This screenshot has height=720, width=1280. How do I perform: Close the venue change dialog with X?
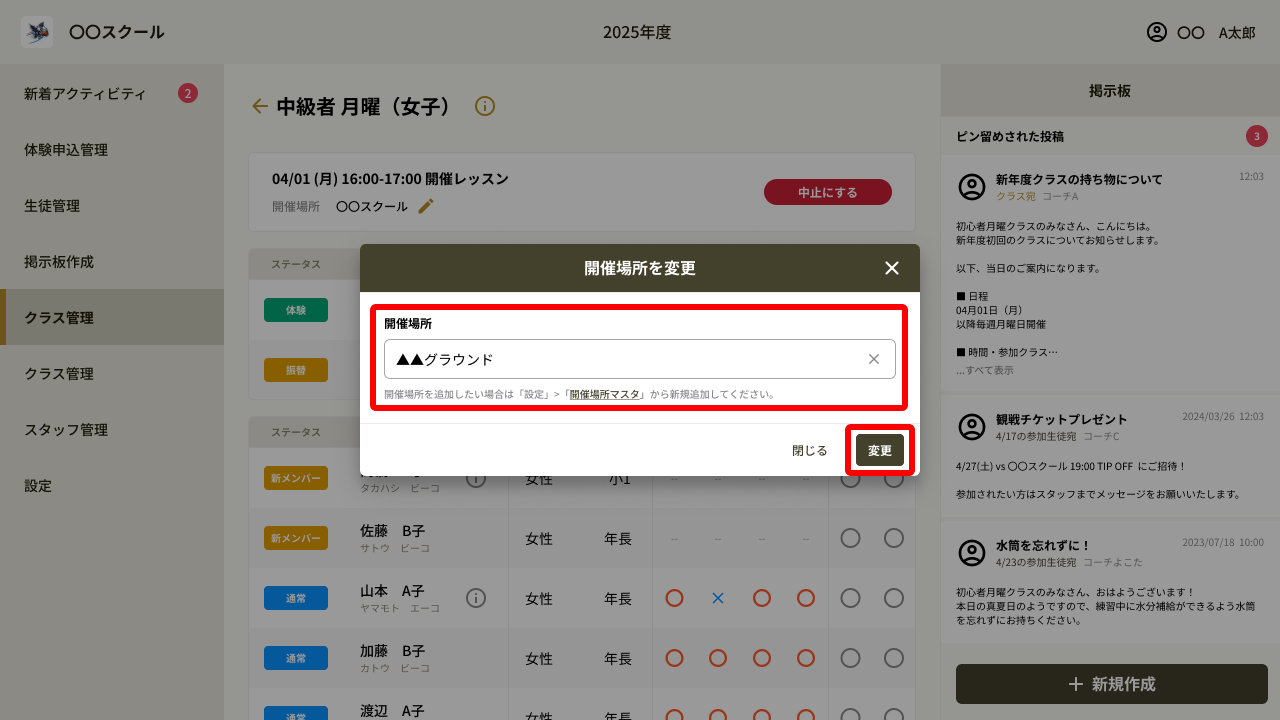[x=892, y=268]
